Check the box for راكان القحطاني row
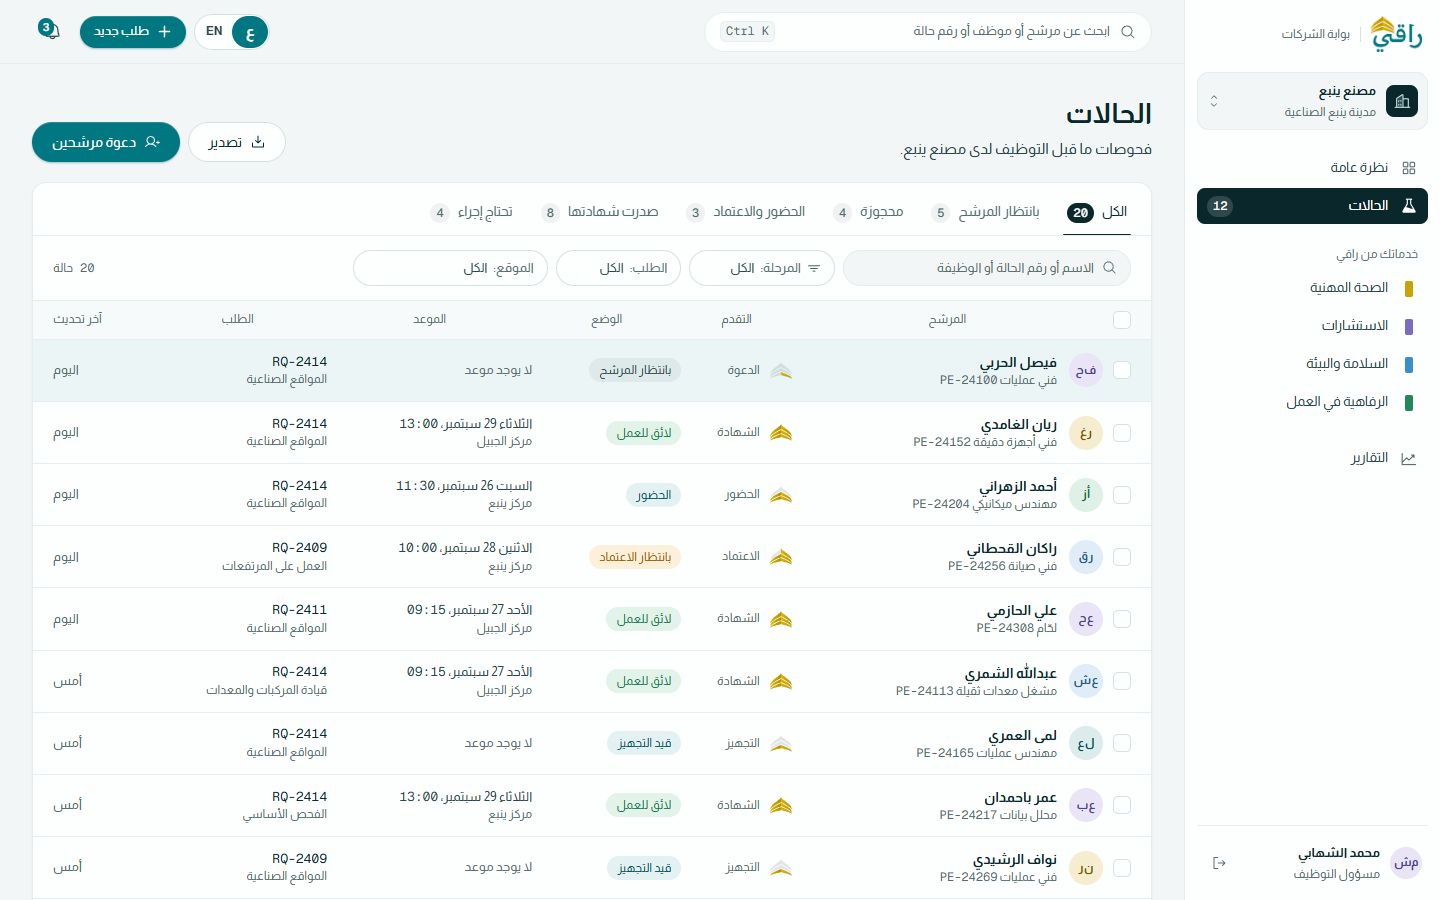The height and width of the screenshot is (900, 1440). point(1122,557)
